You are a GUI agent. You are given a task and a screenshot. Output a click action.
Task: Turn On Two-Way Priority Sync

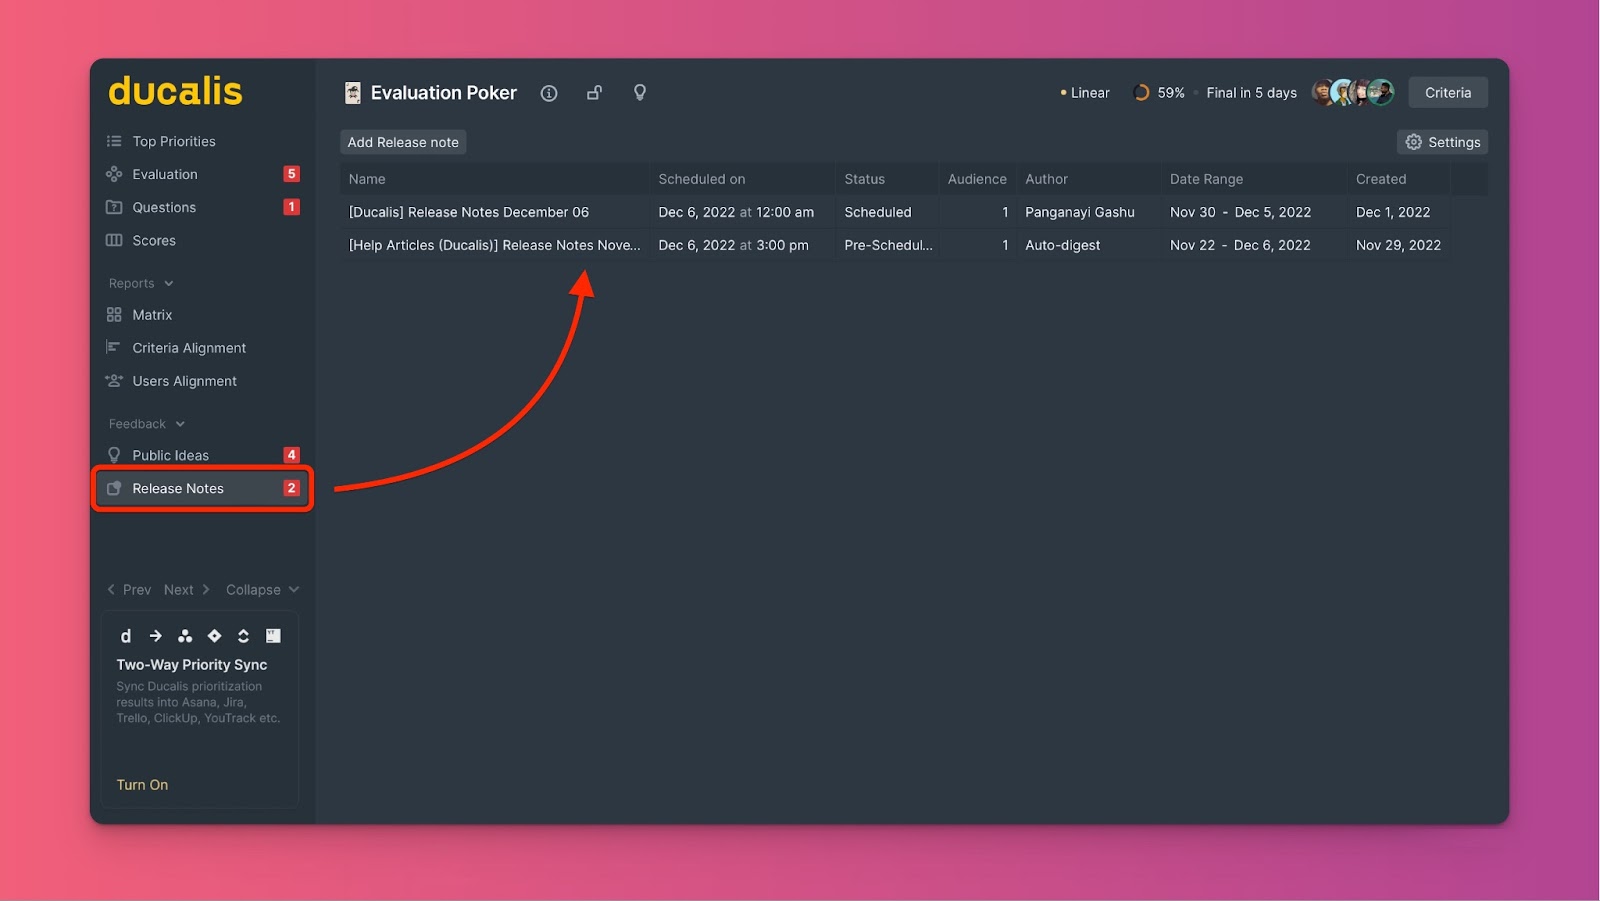pyautogui.click(x=142, y=785)
